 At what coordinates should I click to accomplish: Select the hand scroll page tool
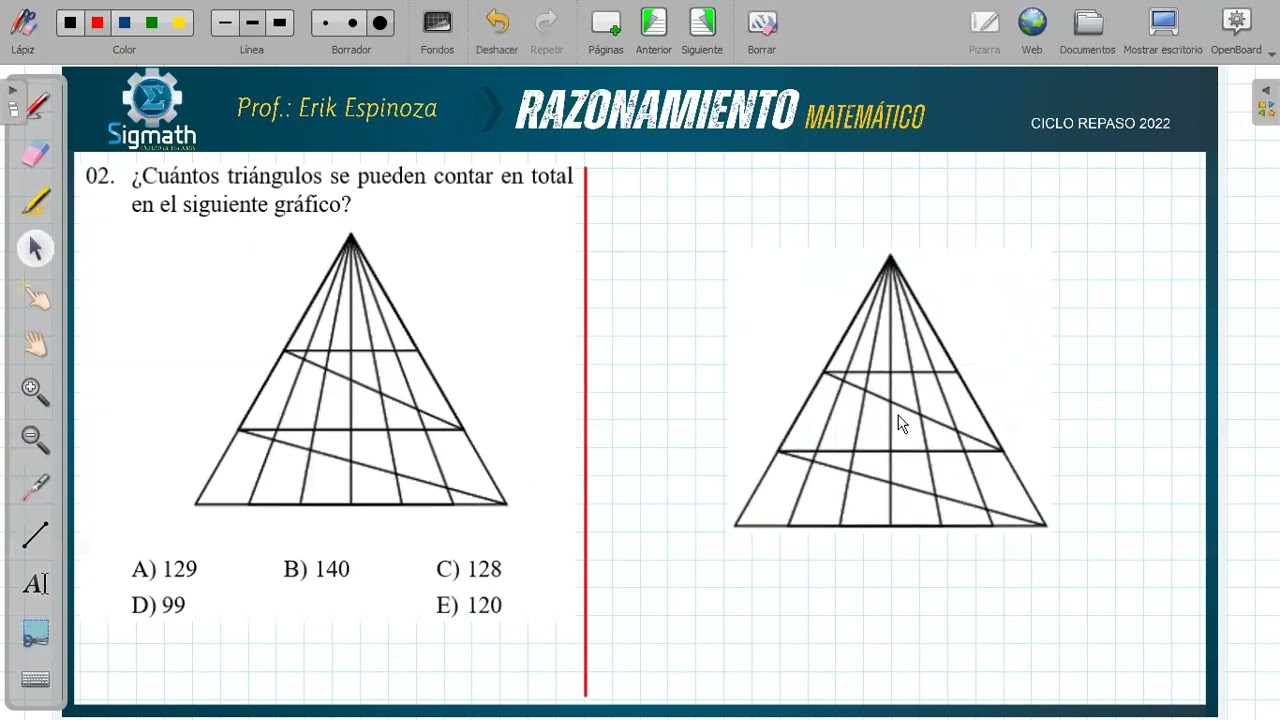(x=36, y=345)
